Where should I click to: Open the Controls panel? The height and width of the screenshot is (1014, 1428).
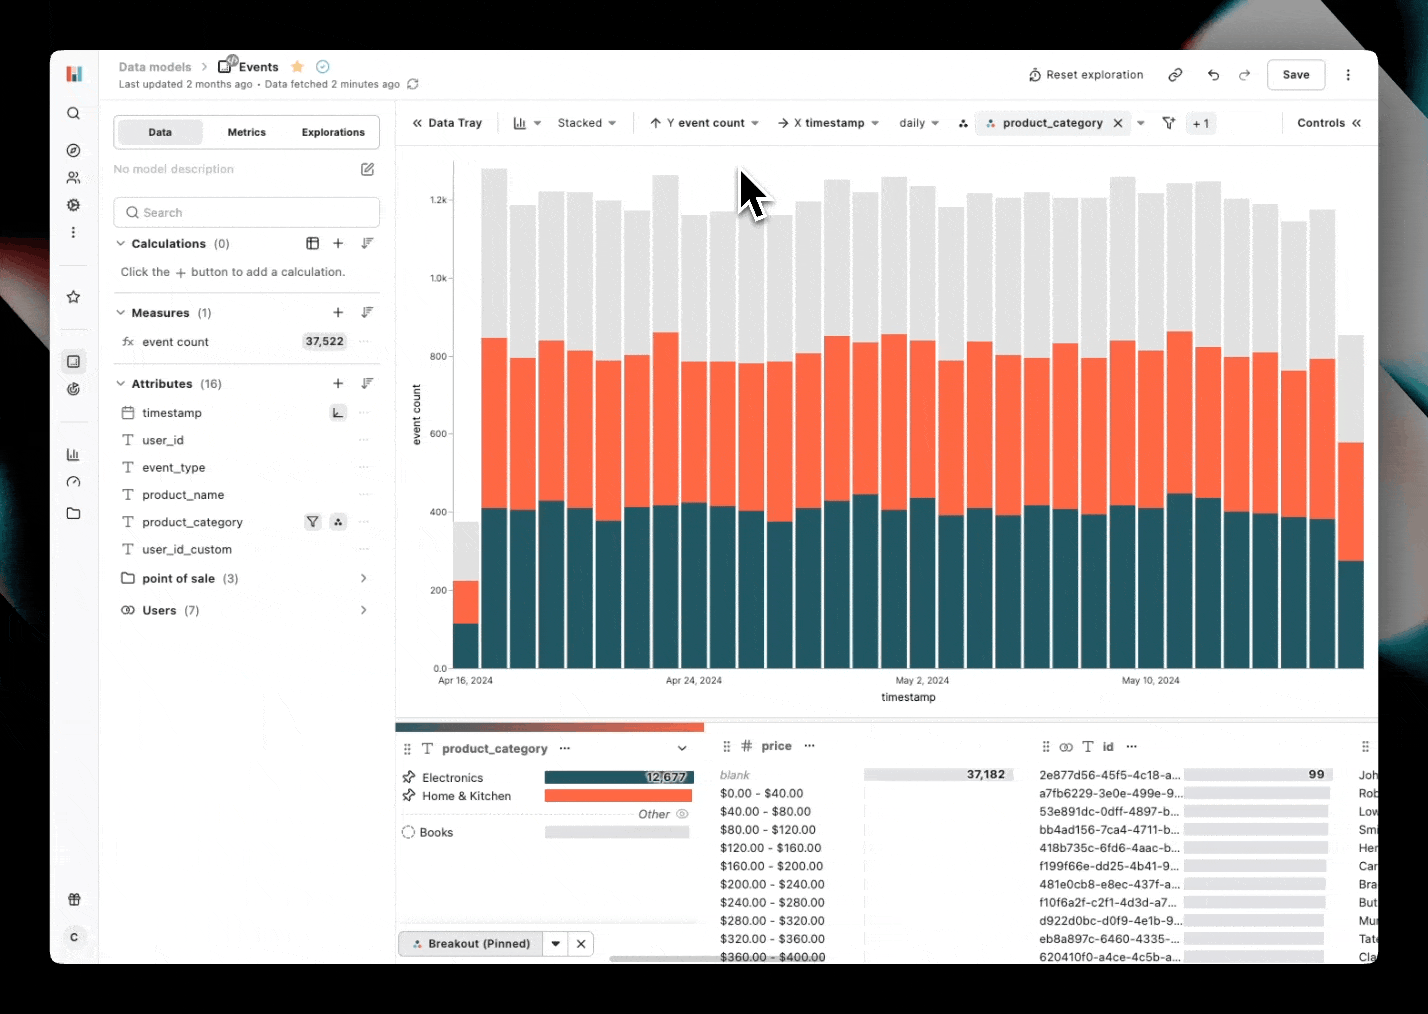click(1329, 123)
